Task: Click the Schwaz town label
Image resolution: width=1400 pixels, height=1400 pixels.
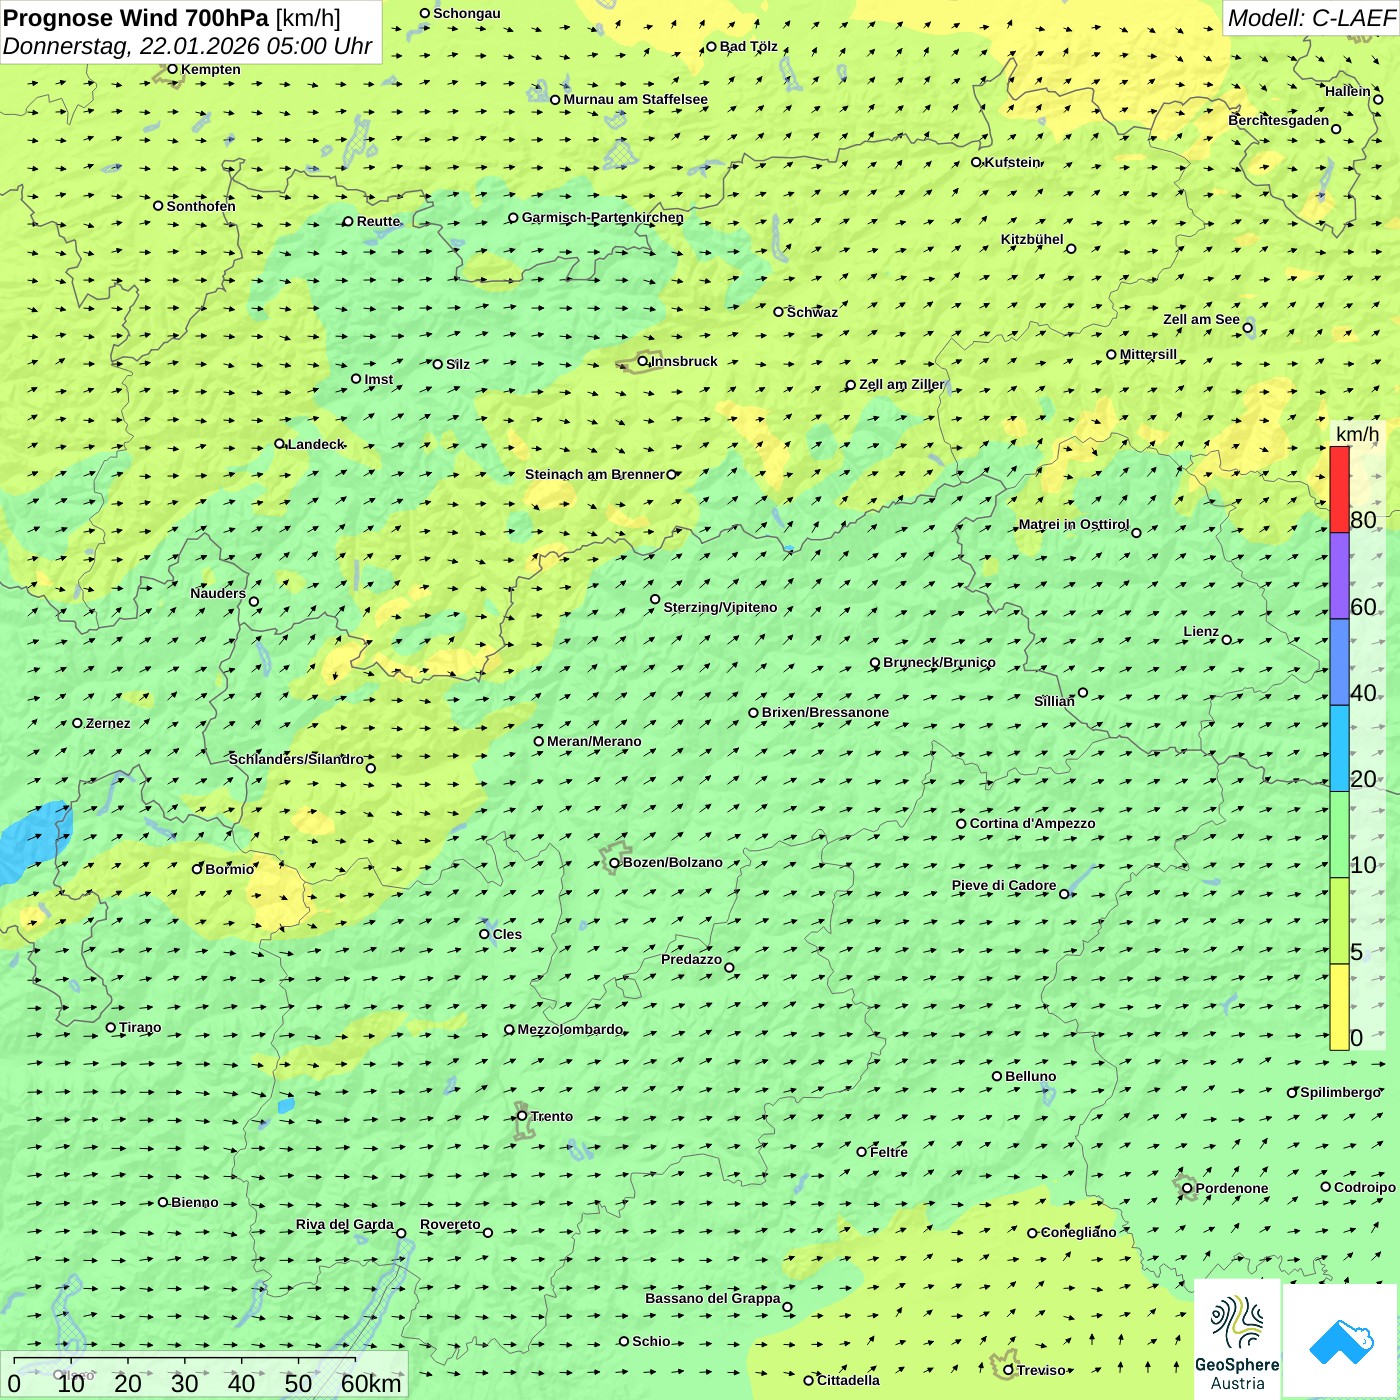Action: pos(812,312)
